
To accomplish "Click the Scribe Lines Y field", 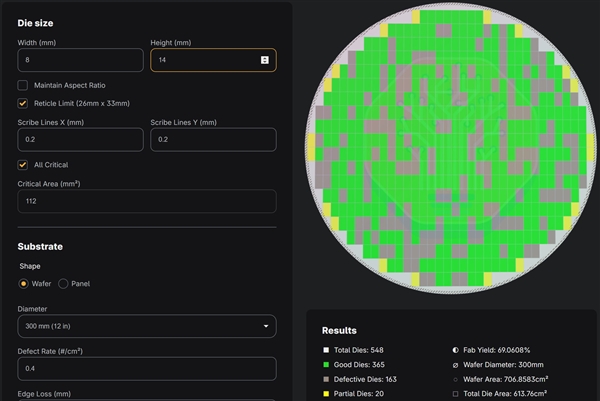I will tap(213, 139).
